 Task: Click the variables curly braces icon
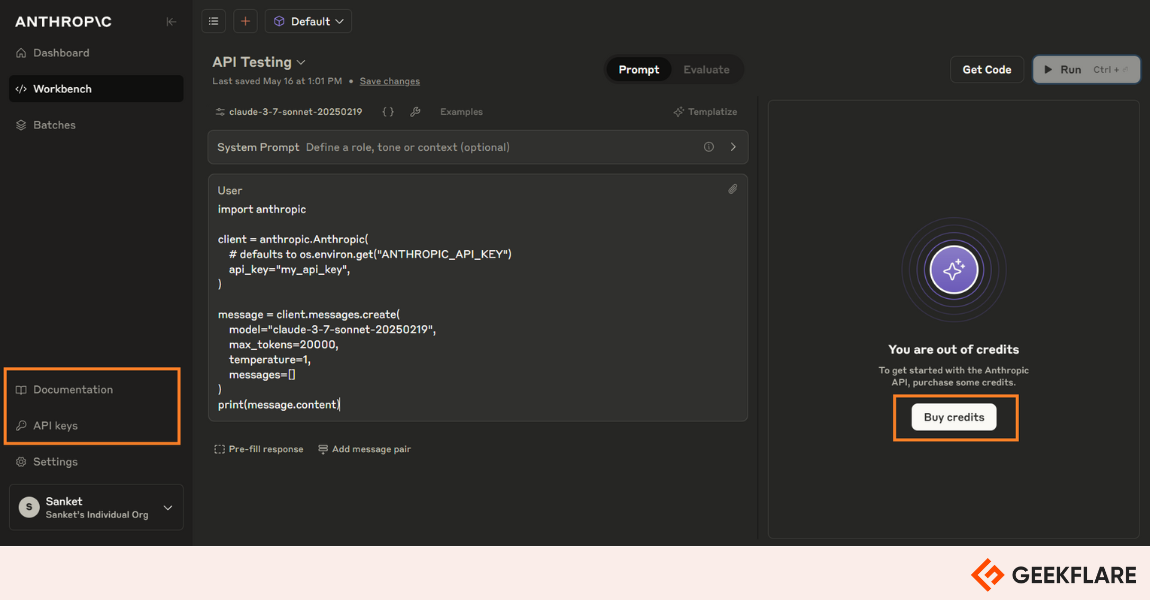[388, 111]
